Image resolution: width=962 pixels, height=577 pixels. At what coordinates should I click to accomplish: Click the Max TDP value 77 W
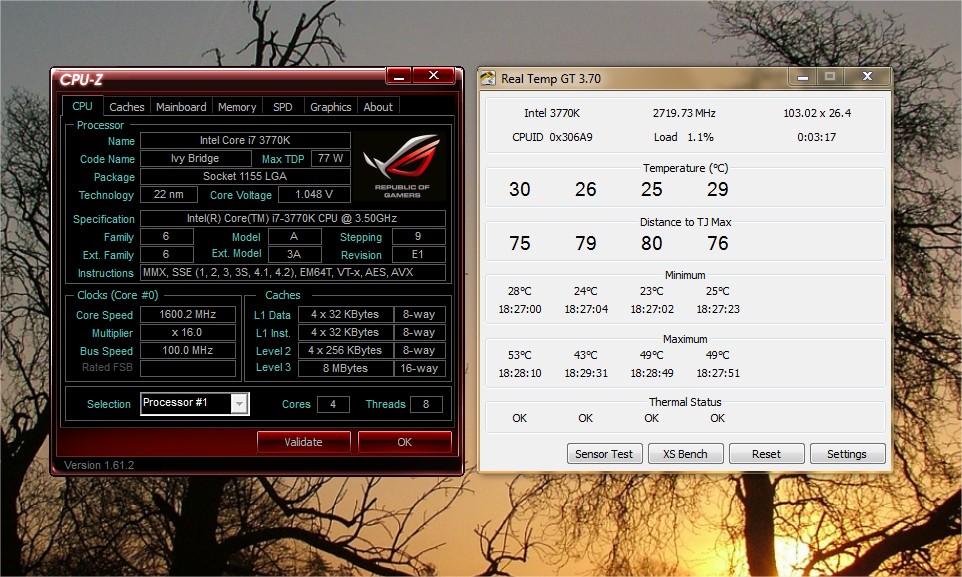coord(331,158)
